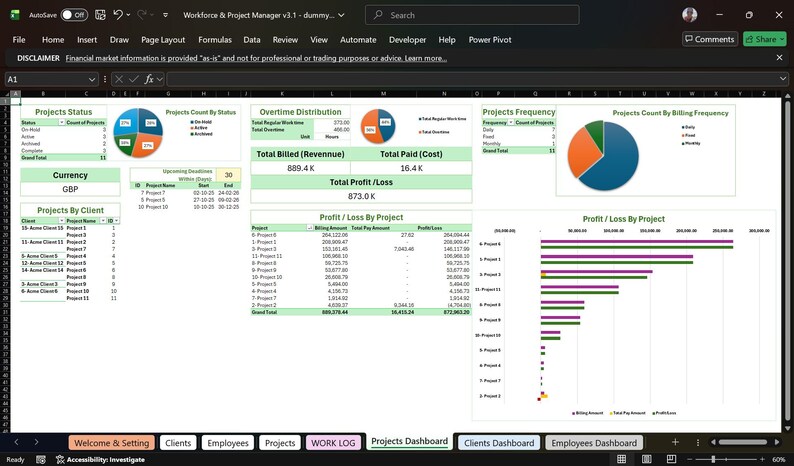Open the Welcome & Setting sheet tab
This screenshot has height=466, width=794.
point(111,443)
